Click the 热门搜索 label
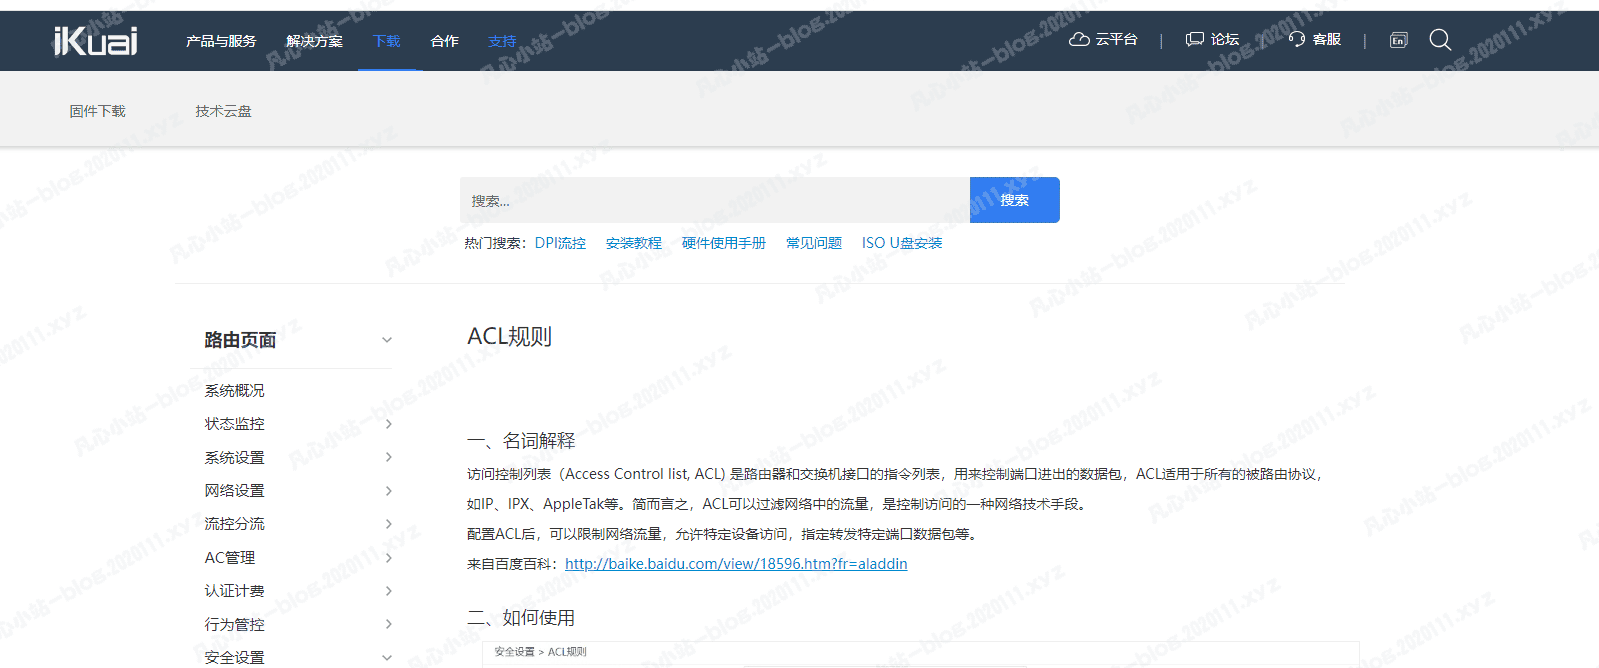The height and width of the screenshot is (668, 1599). coord(494,243)
